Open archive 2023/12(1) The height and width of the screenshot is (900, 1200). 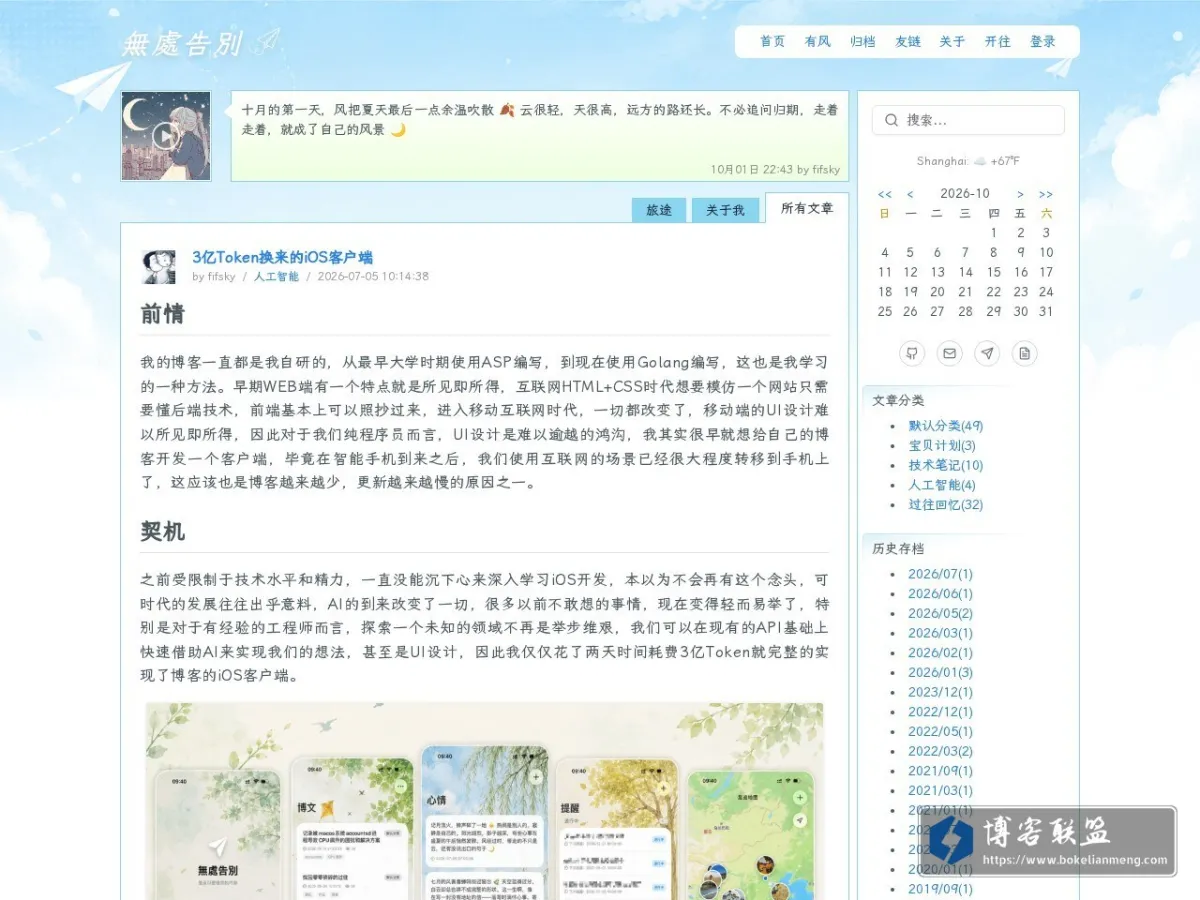940,692
